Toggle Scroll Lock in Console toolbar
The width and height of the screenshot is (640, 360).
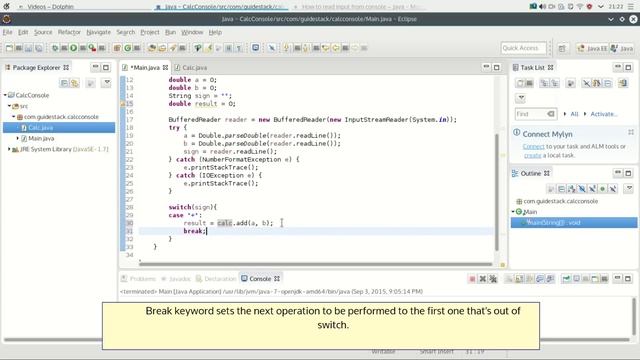pyautogui.click(x=519, y=279)
